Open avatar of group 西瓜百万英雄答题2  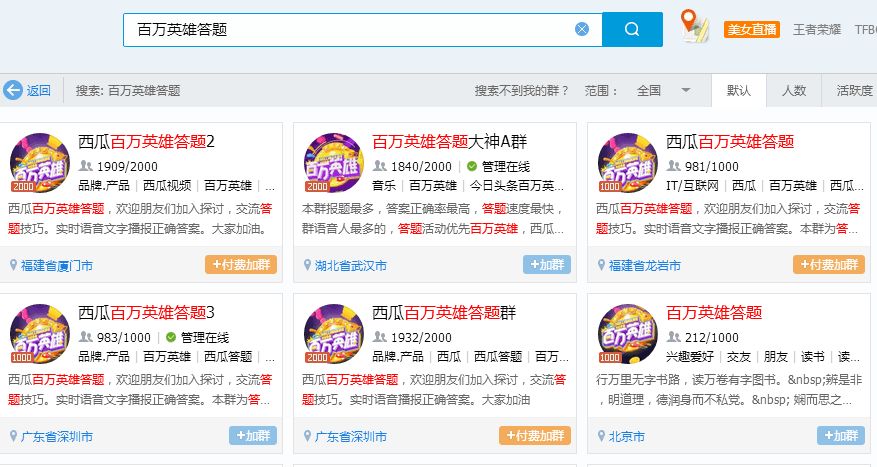40,163
